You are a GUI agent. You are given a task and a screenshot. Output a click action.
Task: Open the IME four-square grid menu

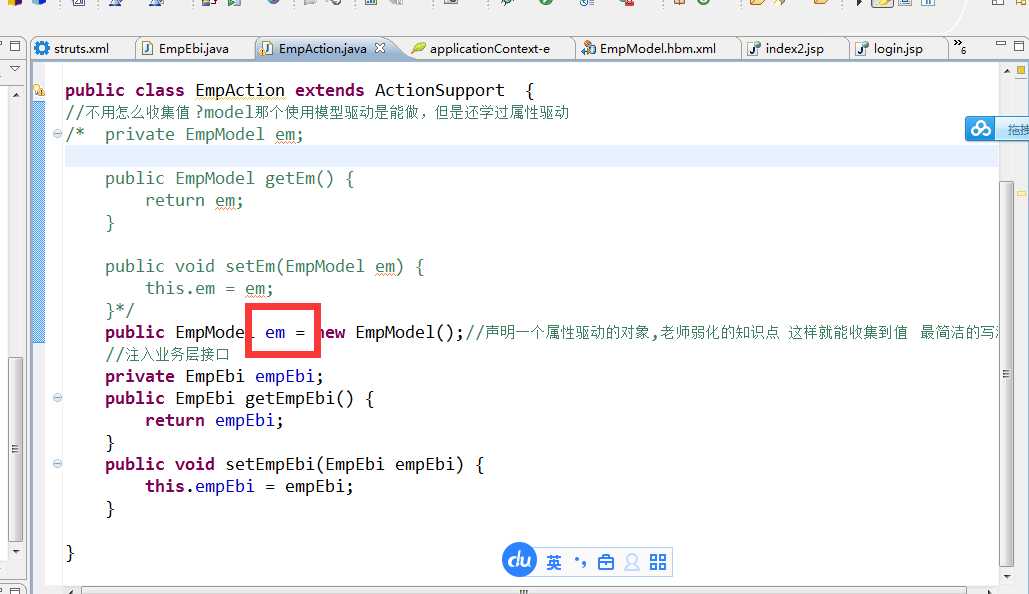pyautogui.click(x=658, y=562)
